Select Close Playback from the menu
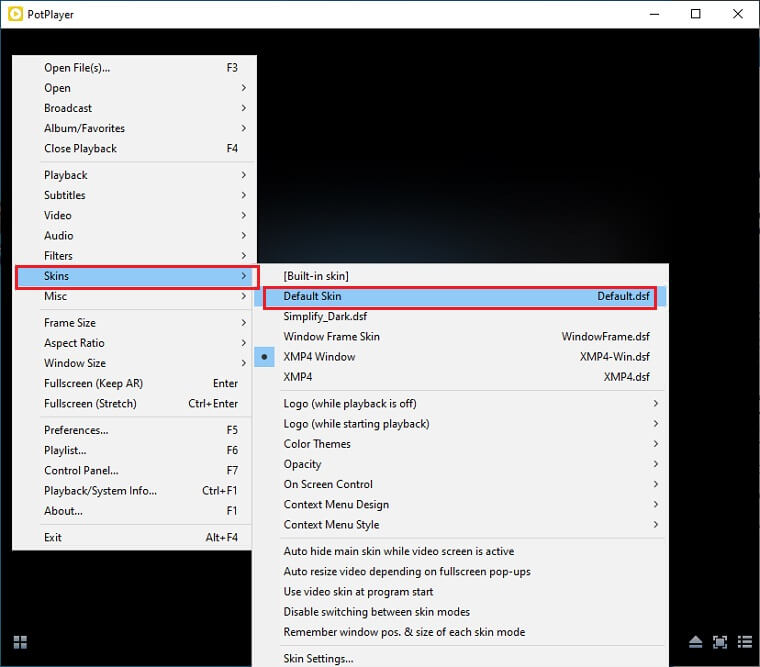Screen dimensions: 760x667 tap(134, 148)
